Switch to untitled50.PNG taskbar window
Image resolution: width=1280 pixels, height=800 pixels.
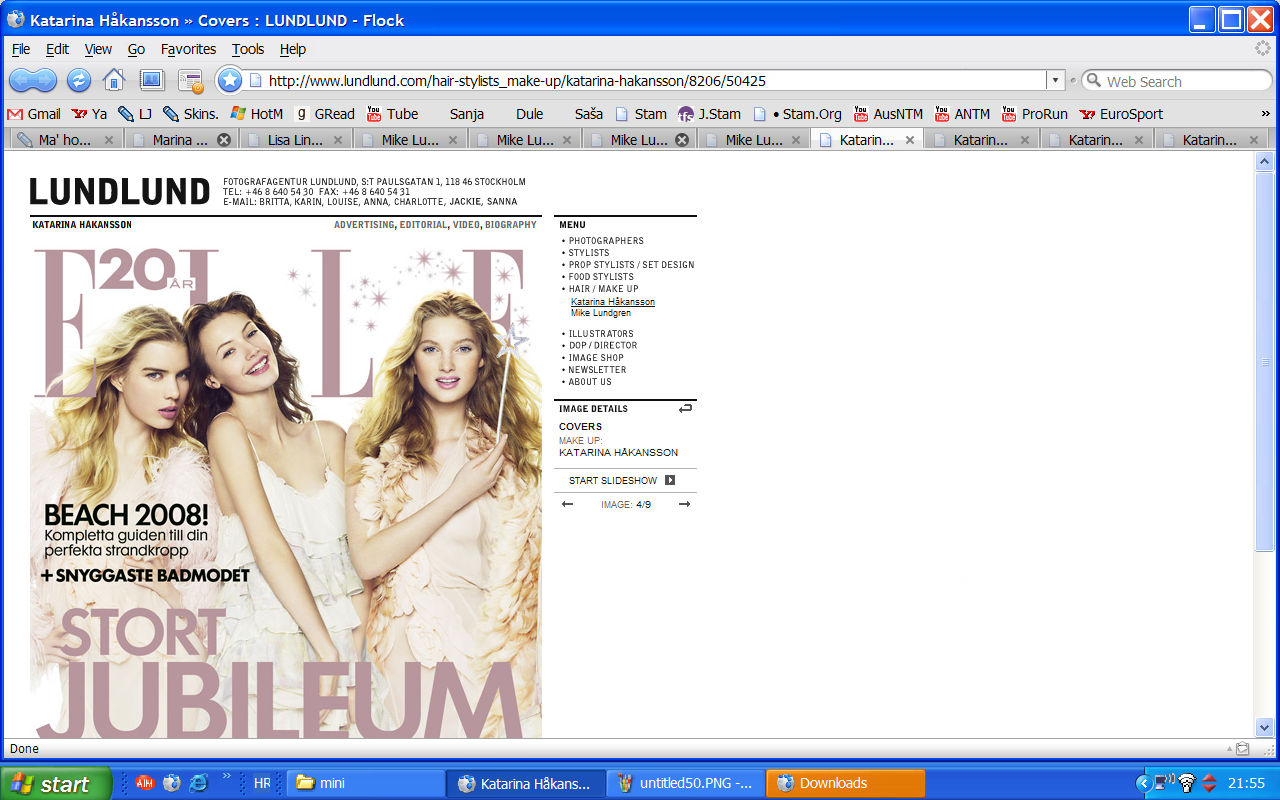685,783
